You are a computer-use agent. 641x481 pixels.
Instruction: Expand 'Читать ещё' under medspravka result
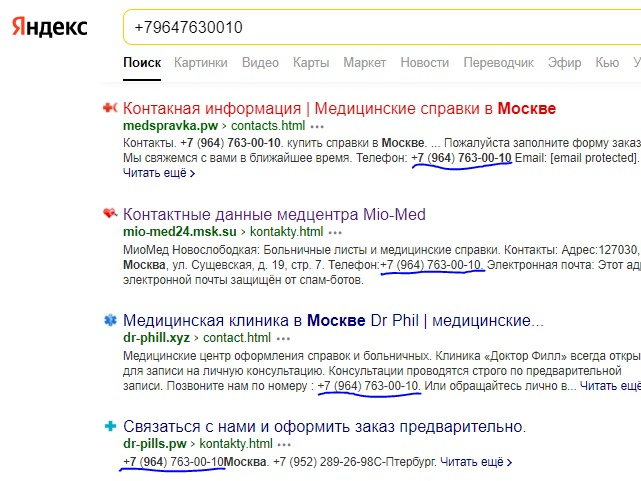click(x=158, y=172)
